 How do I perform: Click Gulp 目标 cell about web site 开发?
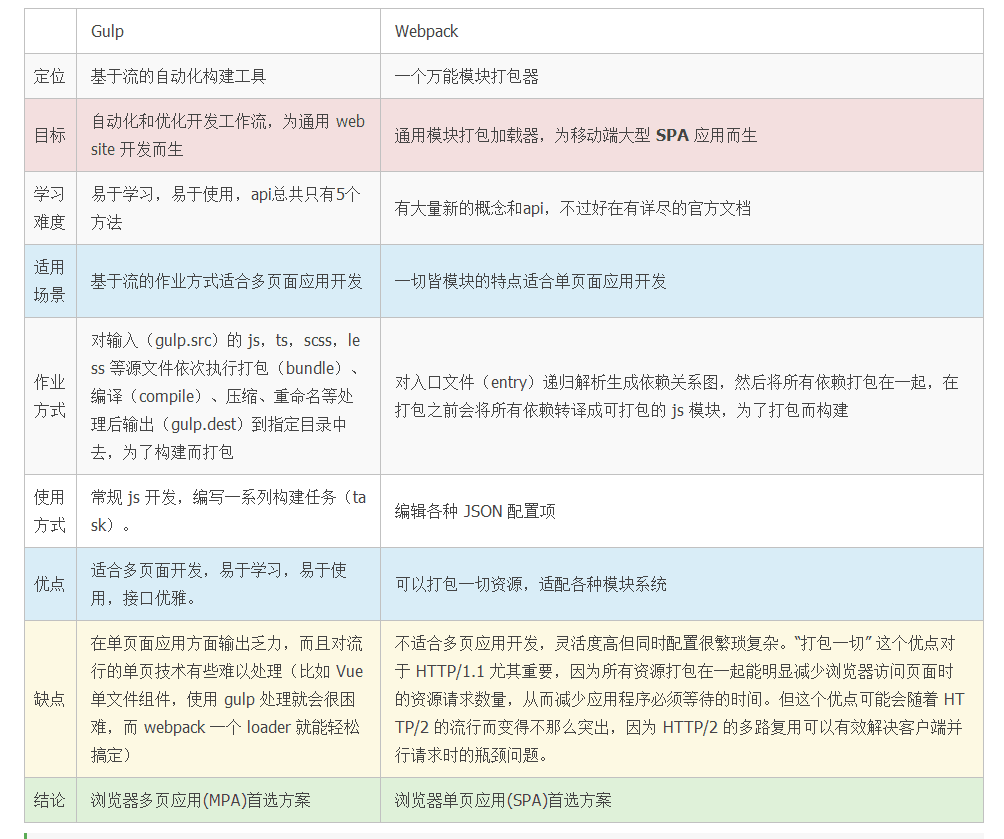[228, 135]
